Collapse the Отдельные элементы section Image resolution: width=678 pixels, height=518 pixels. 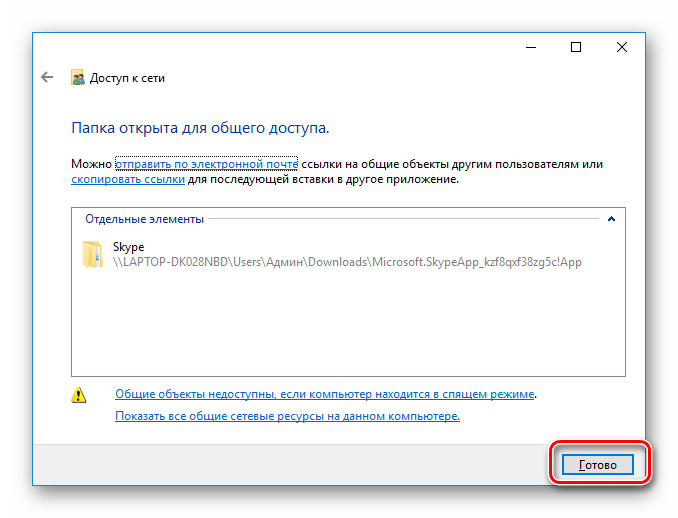tap(611, 219)
